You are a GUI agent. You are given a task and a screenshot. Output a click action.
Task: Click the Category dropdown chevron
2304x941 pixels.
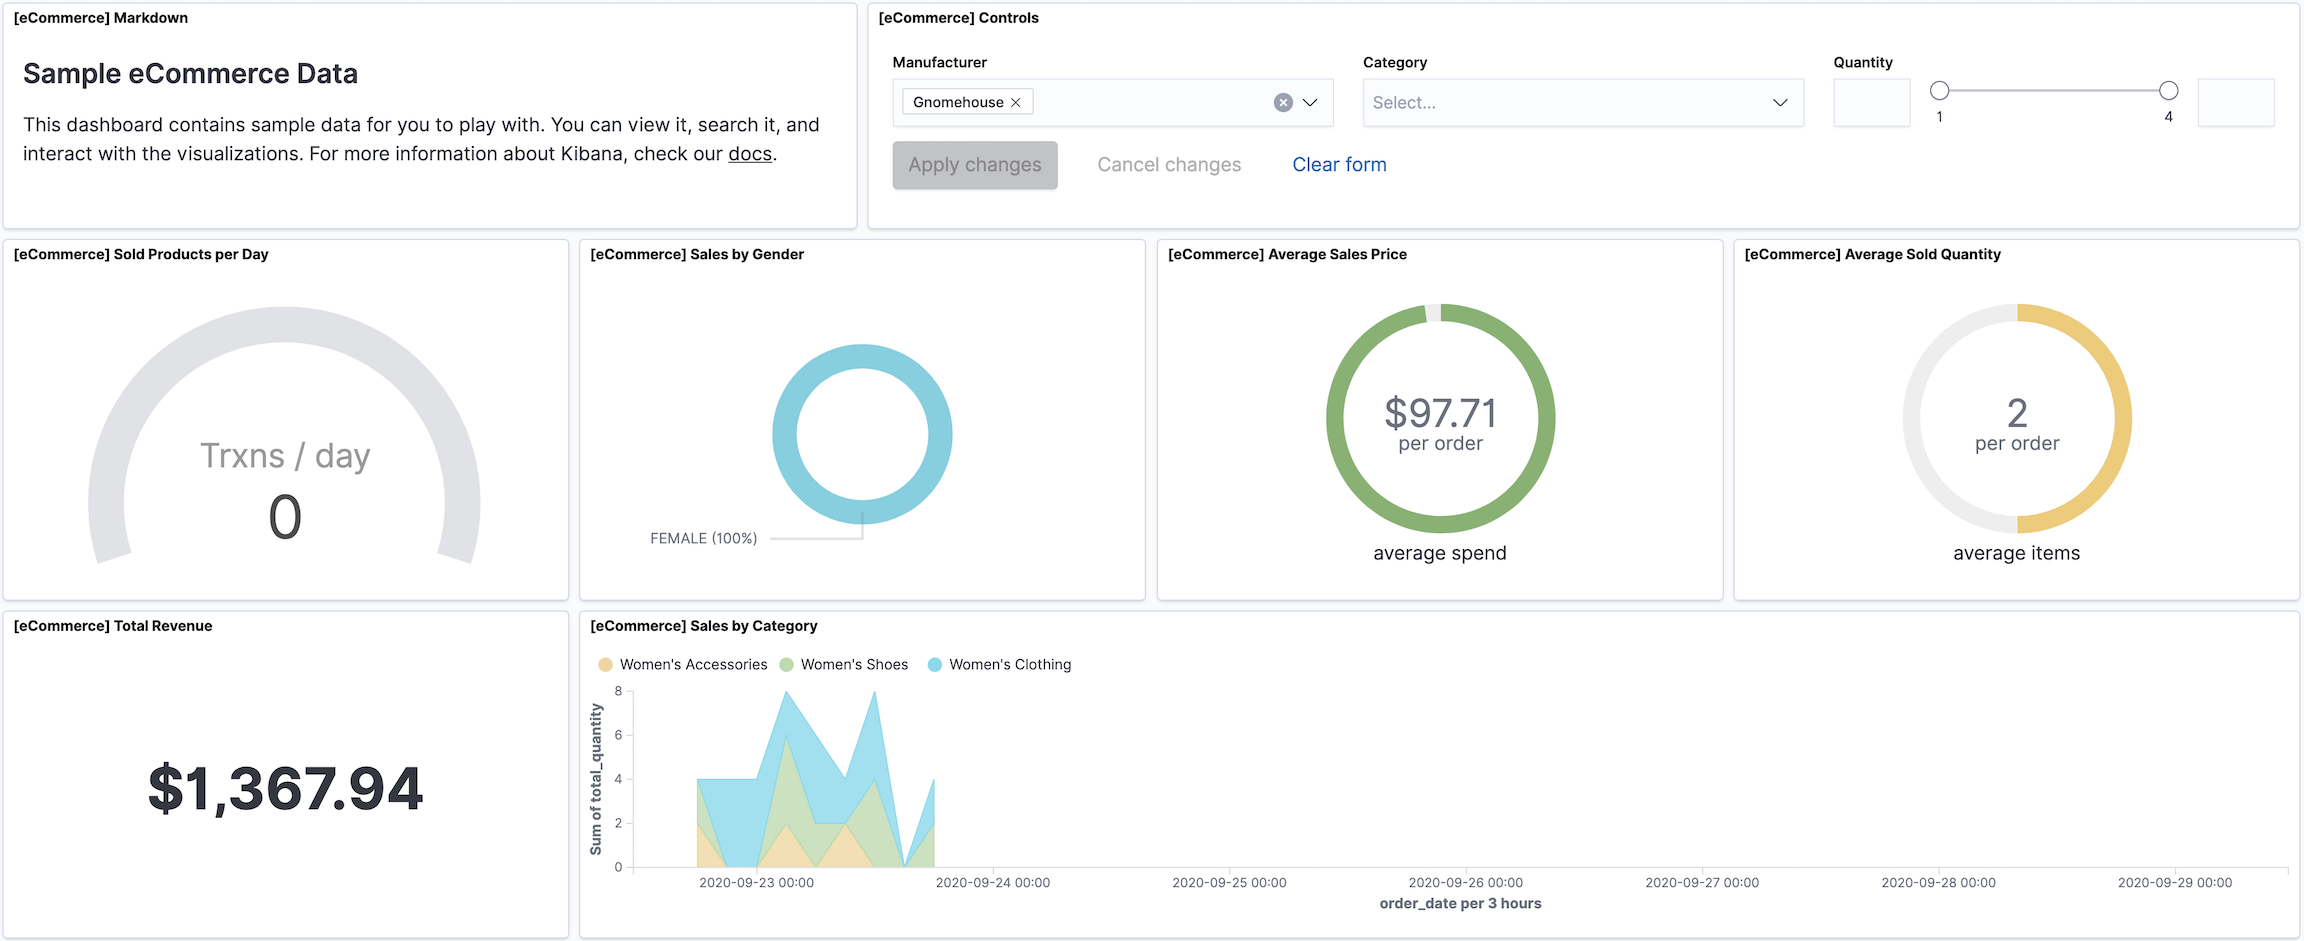[1780, 103]
